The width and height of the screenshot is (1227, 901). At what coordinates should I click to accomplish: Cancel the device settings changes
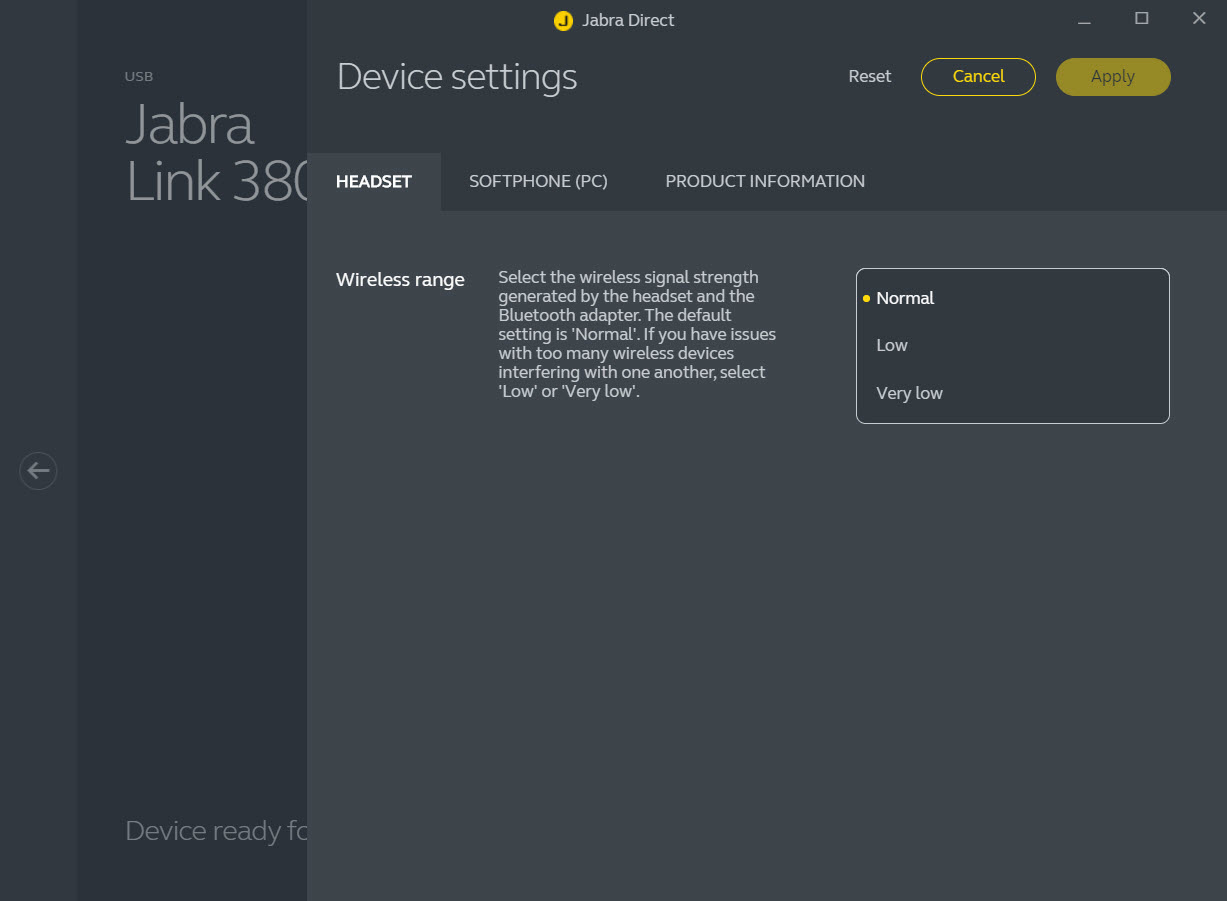click(978, 76)
